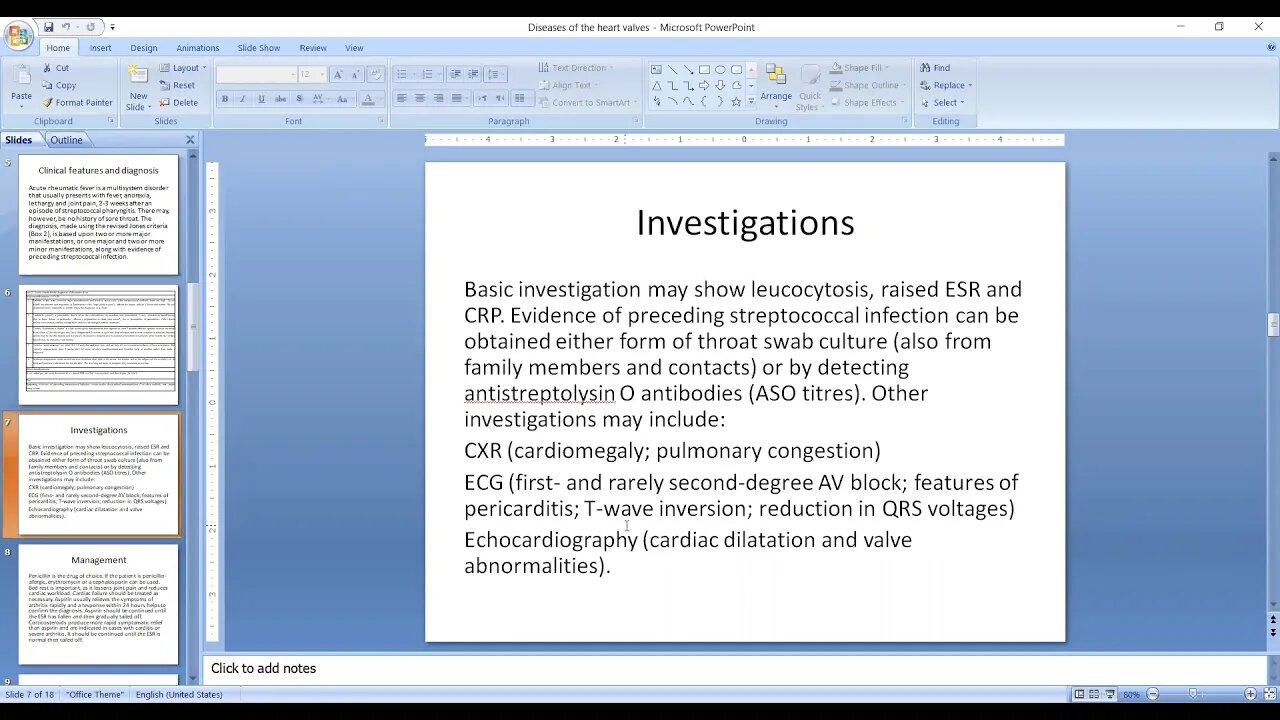
Task: Open the Select dropdown in Editing
Action: pyautogui.click(x=944, y=102)
